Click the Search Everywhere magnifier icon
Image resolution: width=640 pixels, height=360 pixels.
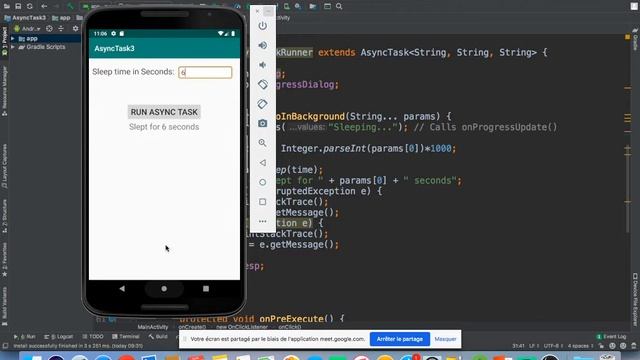pos(339,6)
